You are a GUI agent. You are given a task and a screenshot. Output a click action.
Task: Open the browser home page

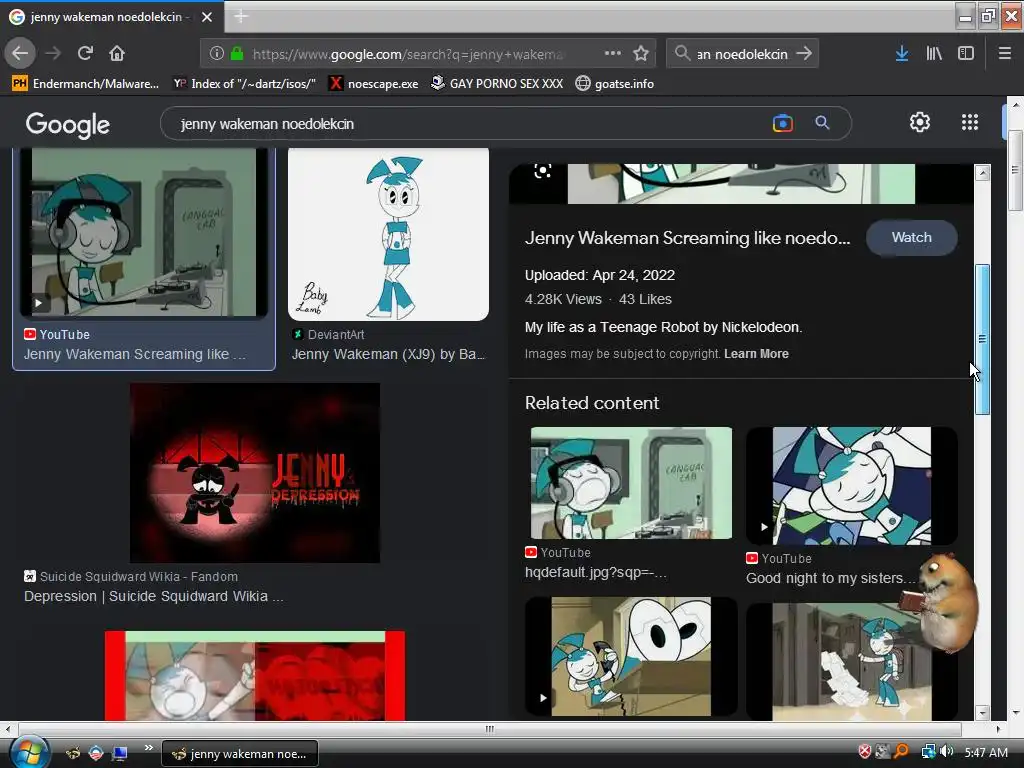click(x=117, y=53)
